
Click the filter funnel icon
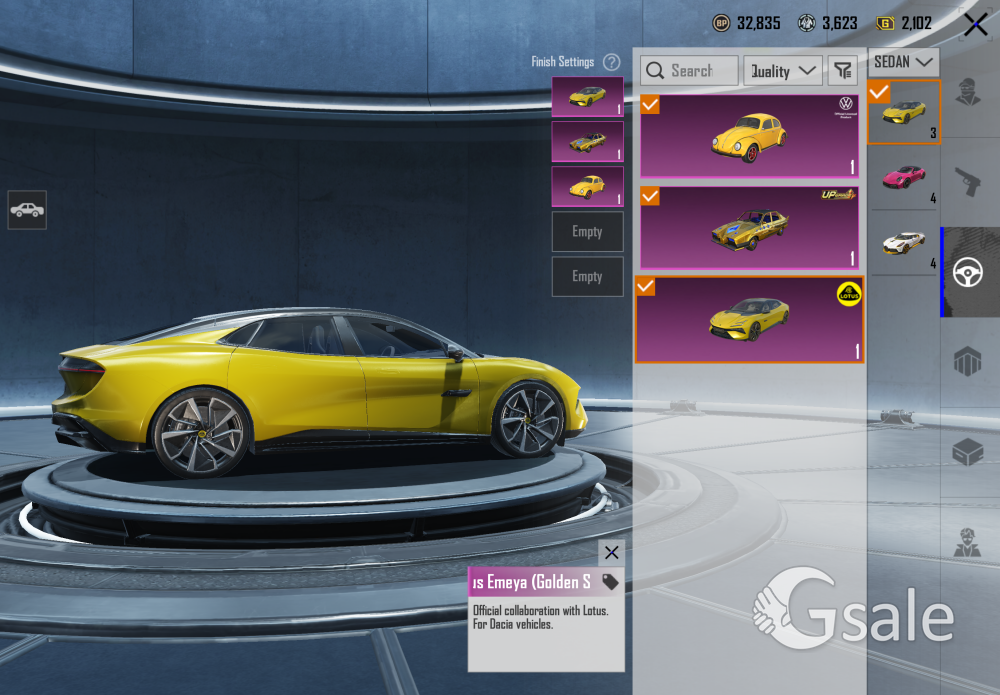tap(843, 71)
